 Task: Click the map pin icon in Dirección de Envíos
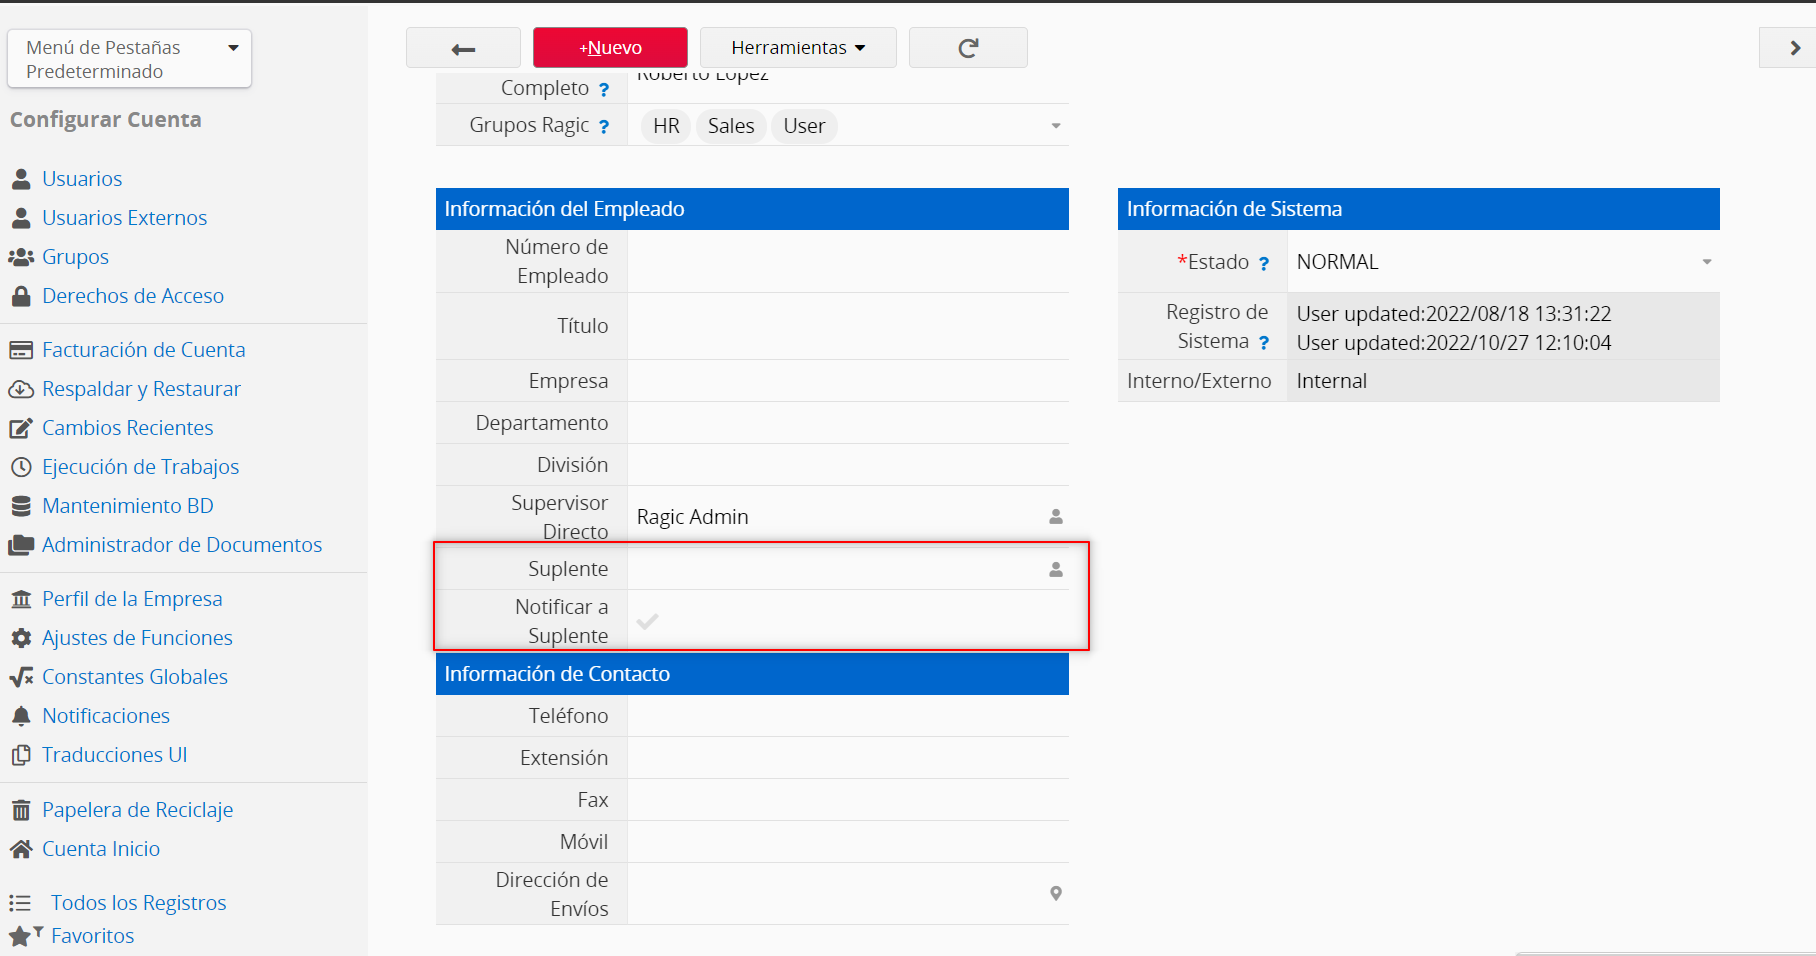click(1055, 893)
